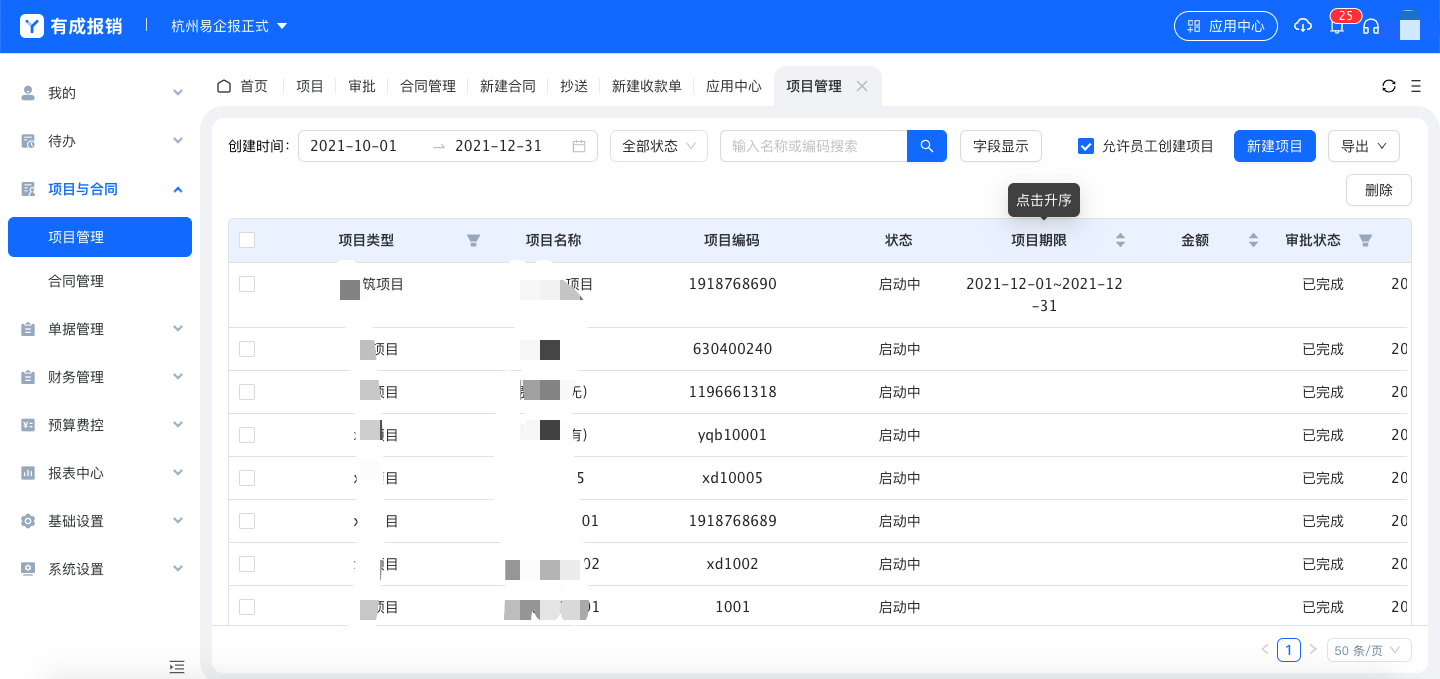
Task: Switch to 合同管理 tab
Action: click(x=428, y=86)
